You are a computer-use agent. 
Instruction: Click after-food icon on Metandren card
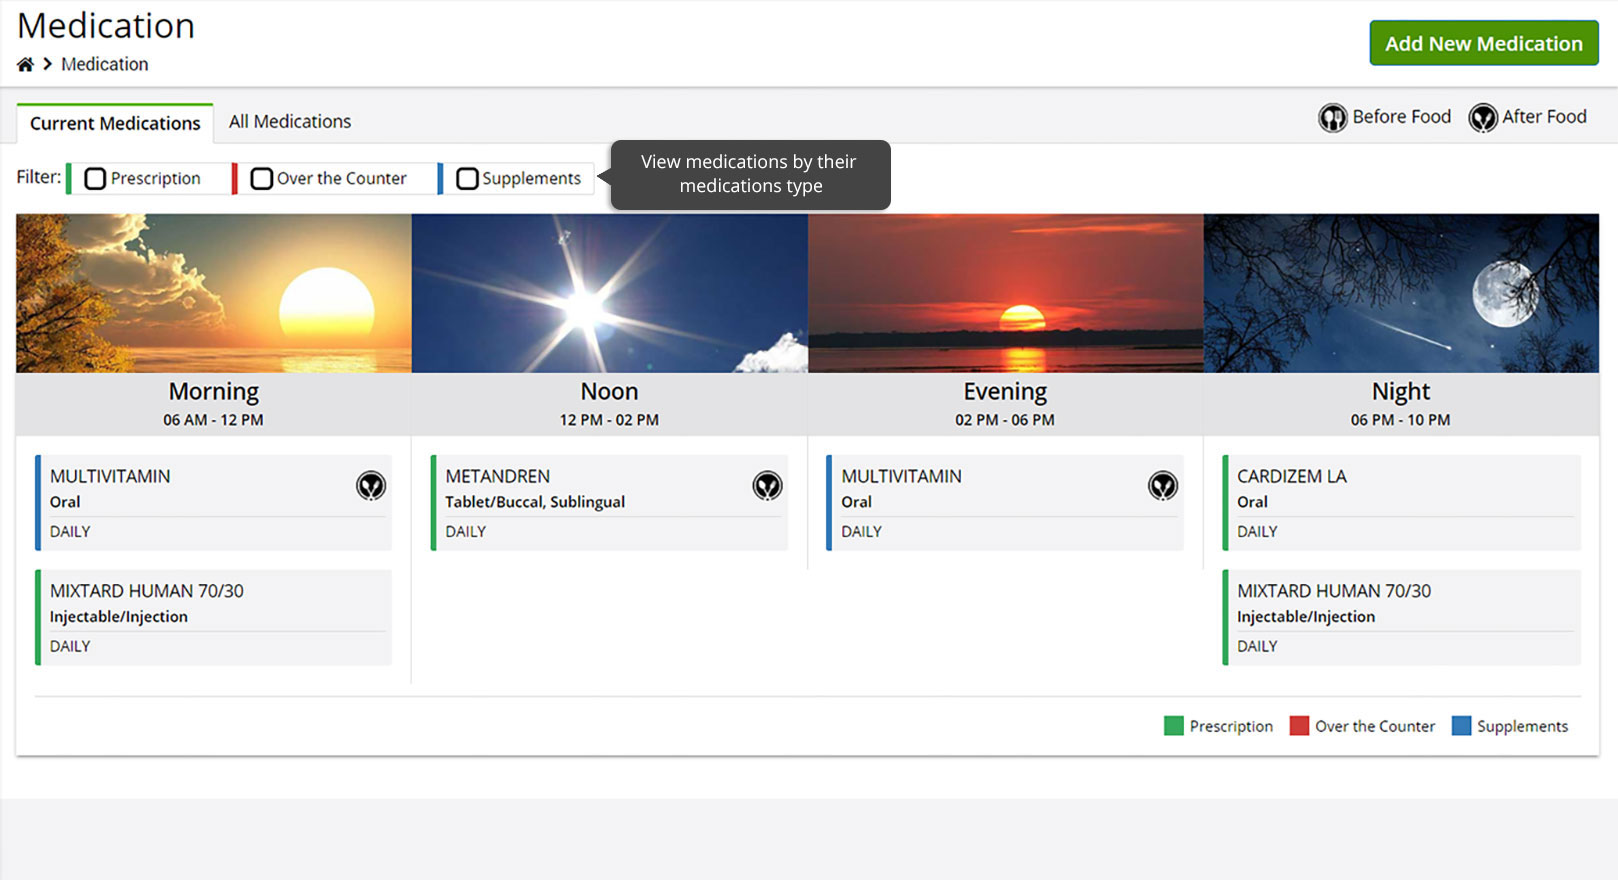767,486
